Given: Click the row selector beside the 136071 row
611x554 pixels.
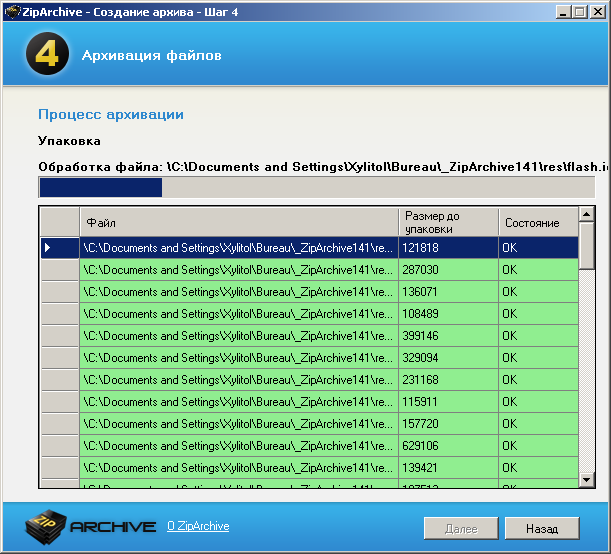Looking at the screenshot, I should pyautogui.click(x=60, y=291).
